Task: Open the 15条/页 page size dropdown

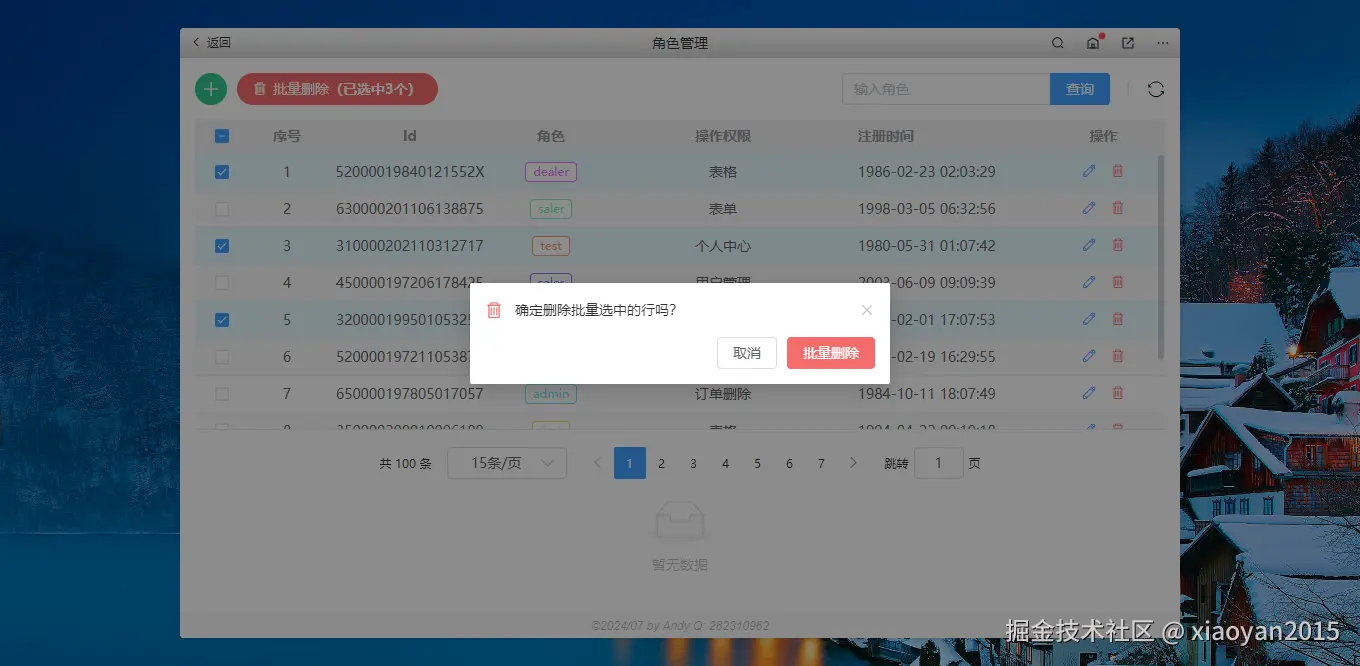Action: 507,462
